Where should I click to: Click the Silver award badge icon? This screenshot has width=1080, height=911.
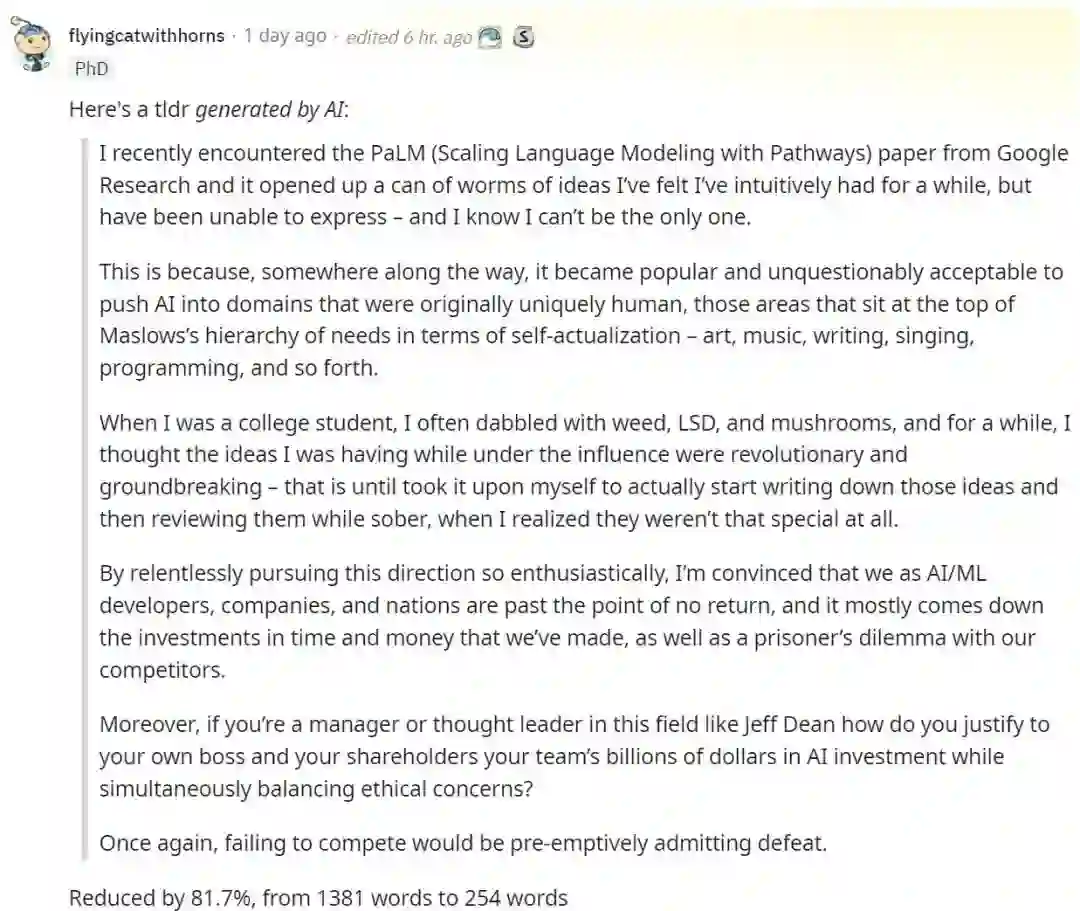click(x=523, y=37)
